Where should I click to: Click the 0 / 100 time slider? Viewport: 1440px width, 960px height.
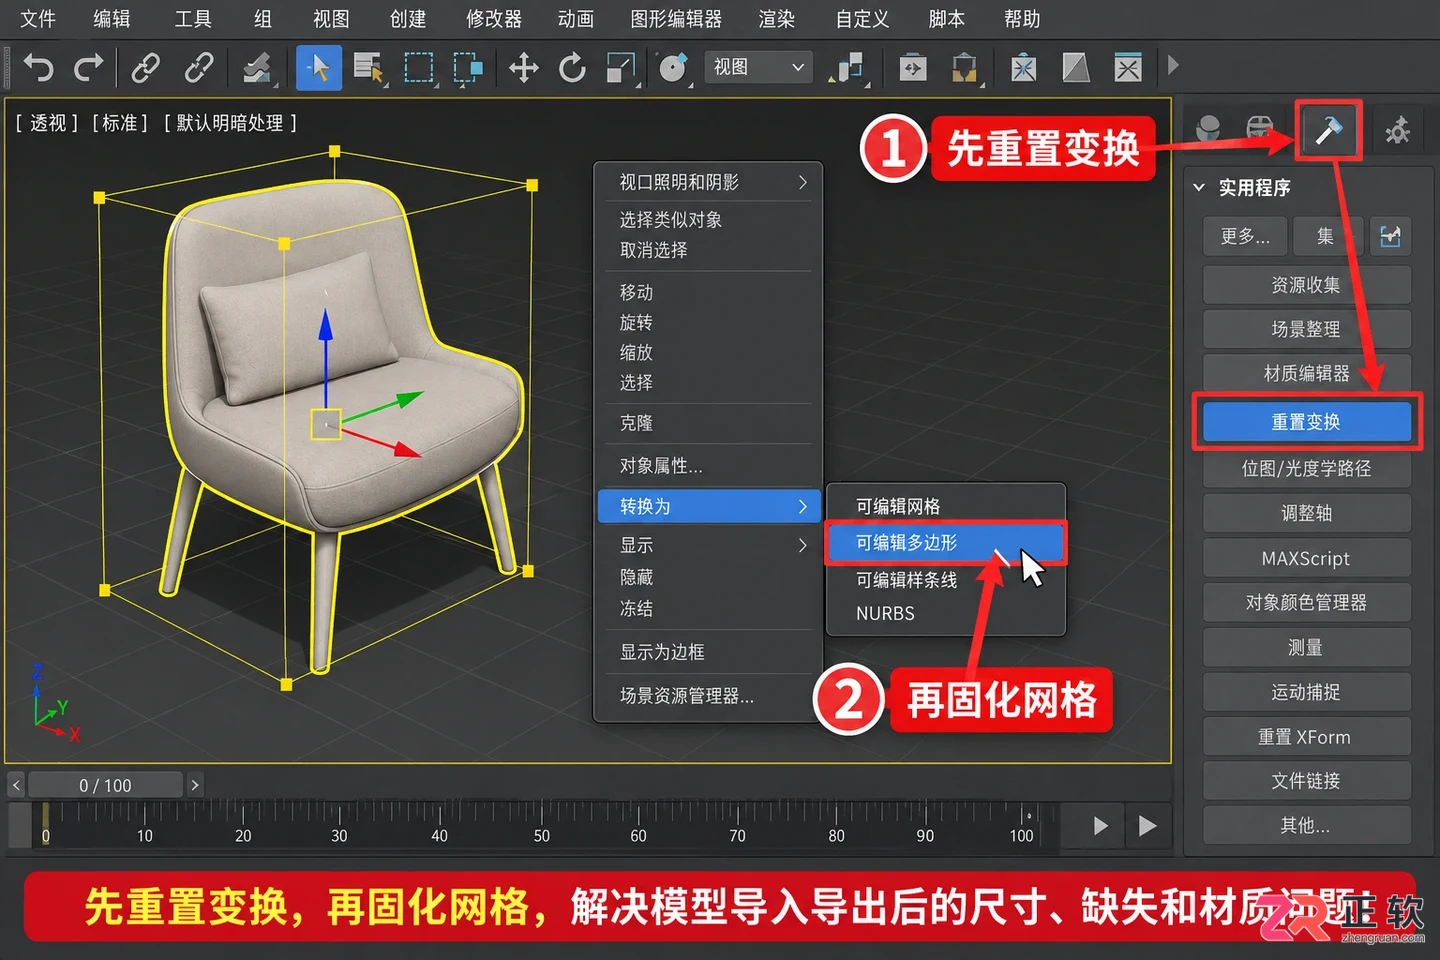click(x=105, y=785)
